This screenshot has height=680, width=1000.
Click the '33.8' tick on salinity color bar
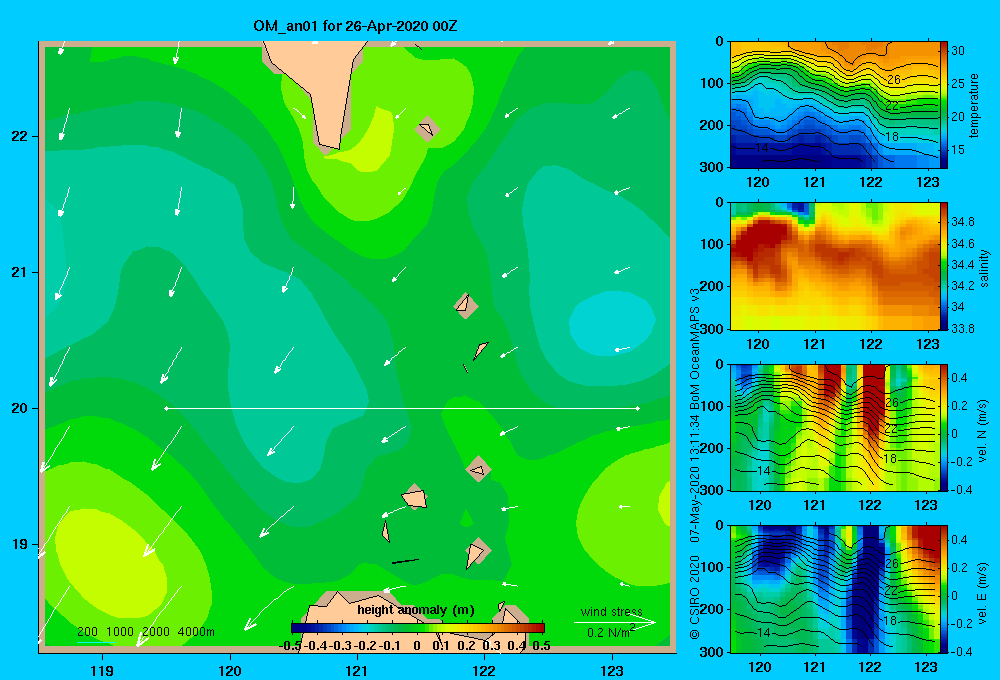(962, 329)
